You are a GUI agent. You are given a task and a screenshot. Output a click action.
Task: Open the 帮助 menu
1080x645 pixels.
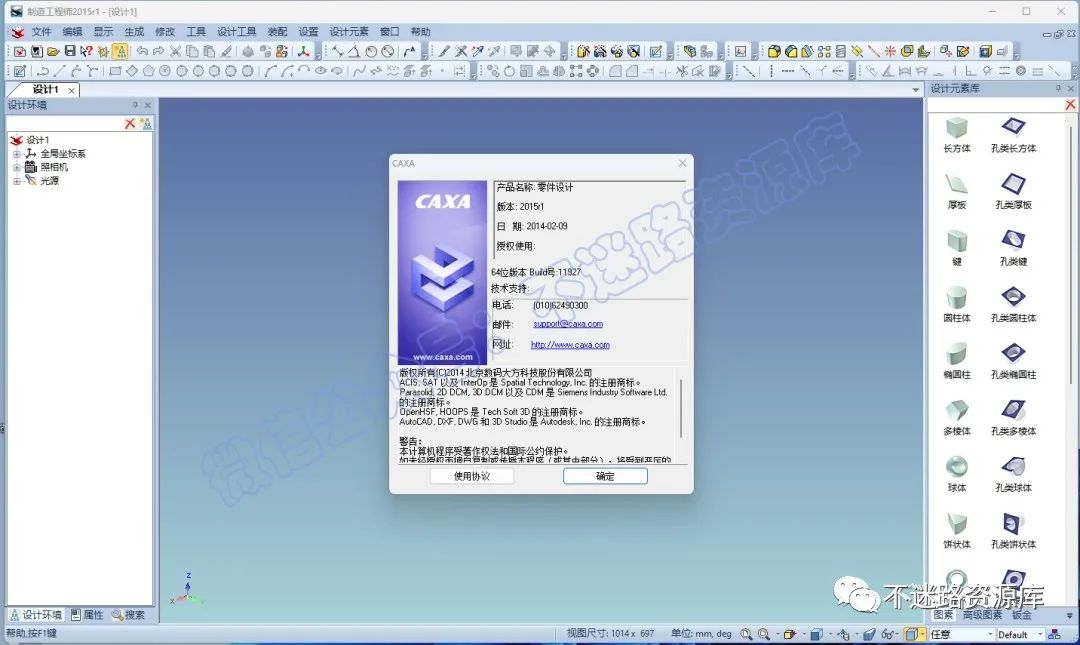coord(420,32)
